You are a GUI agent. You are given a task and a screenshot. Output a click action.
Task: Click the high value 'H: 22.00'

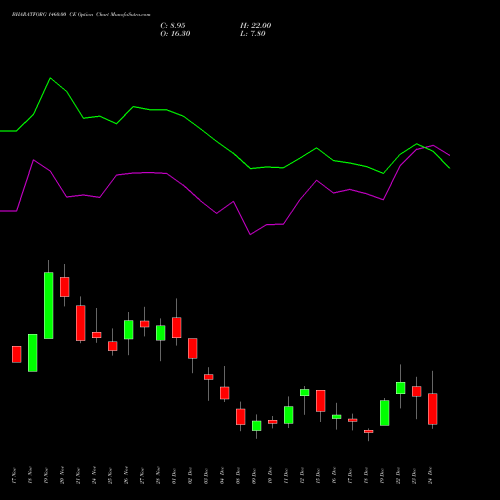(256, 26)
